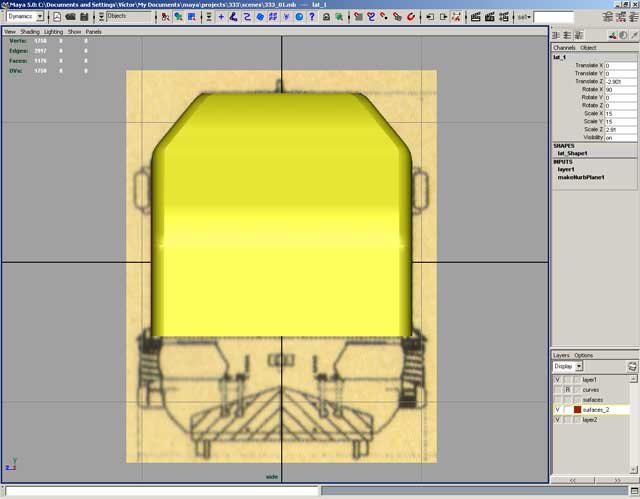The width and height of the screenshot is (640, 499).
Task: Toggle visibility of layer1
Action: click(557, 380)
